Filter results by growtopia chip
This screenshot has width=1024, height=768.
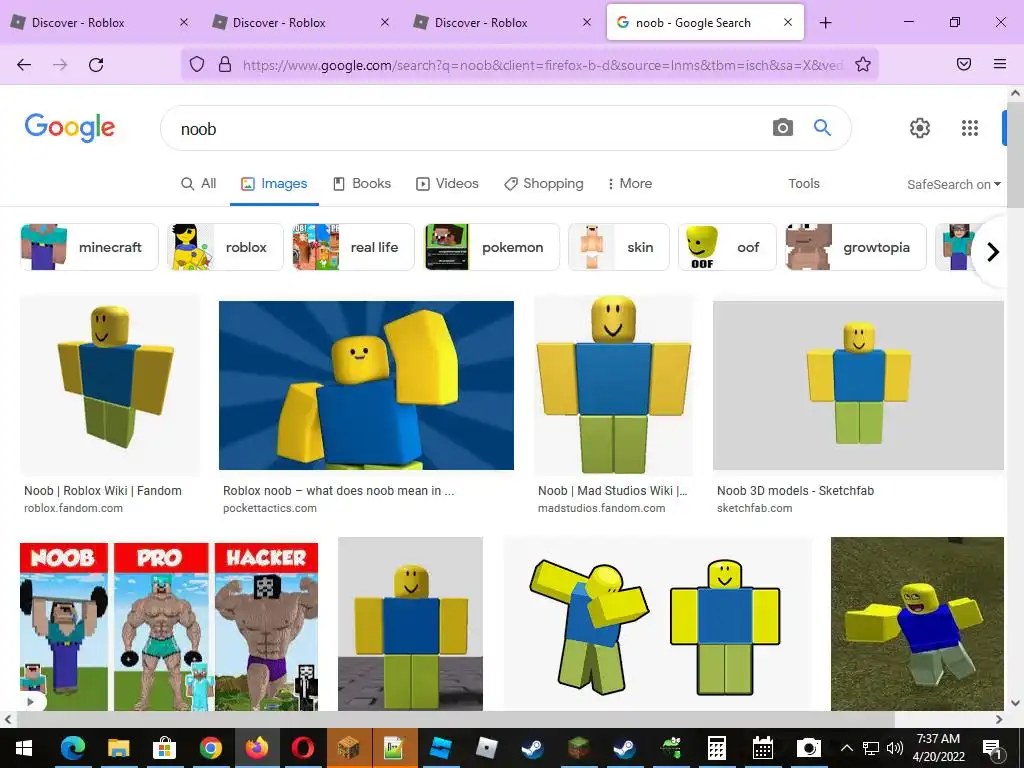(856, 248)
